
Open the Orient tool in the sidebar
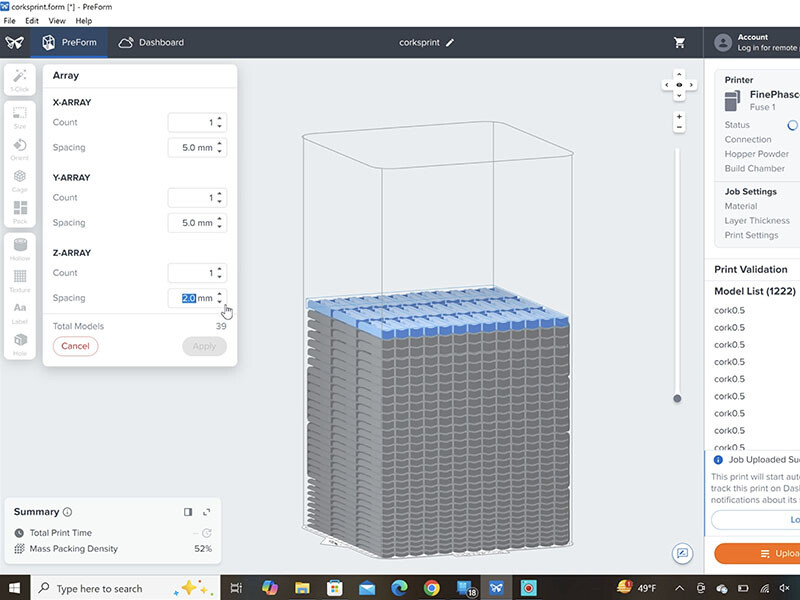20,149
